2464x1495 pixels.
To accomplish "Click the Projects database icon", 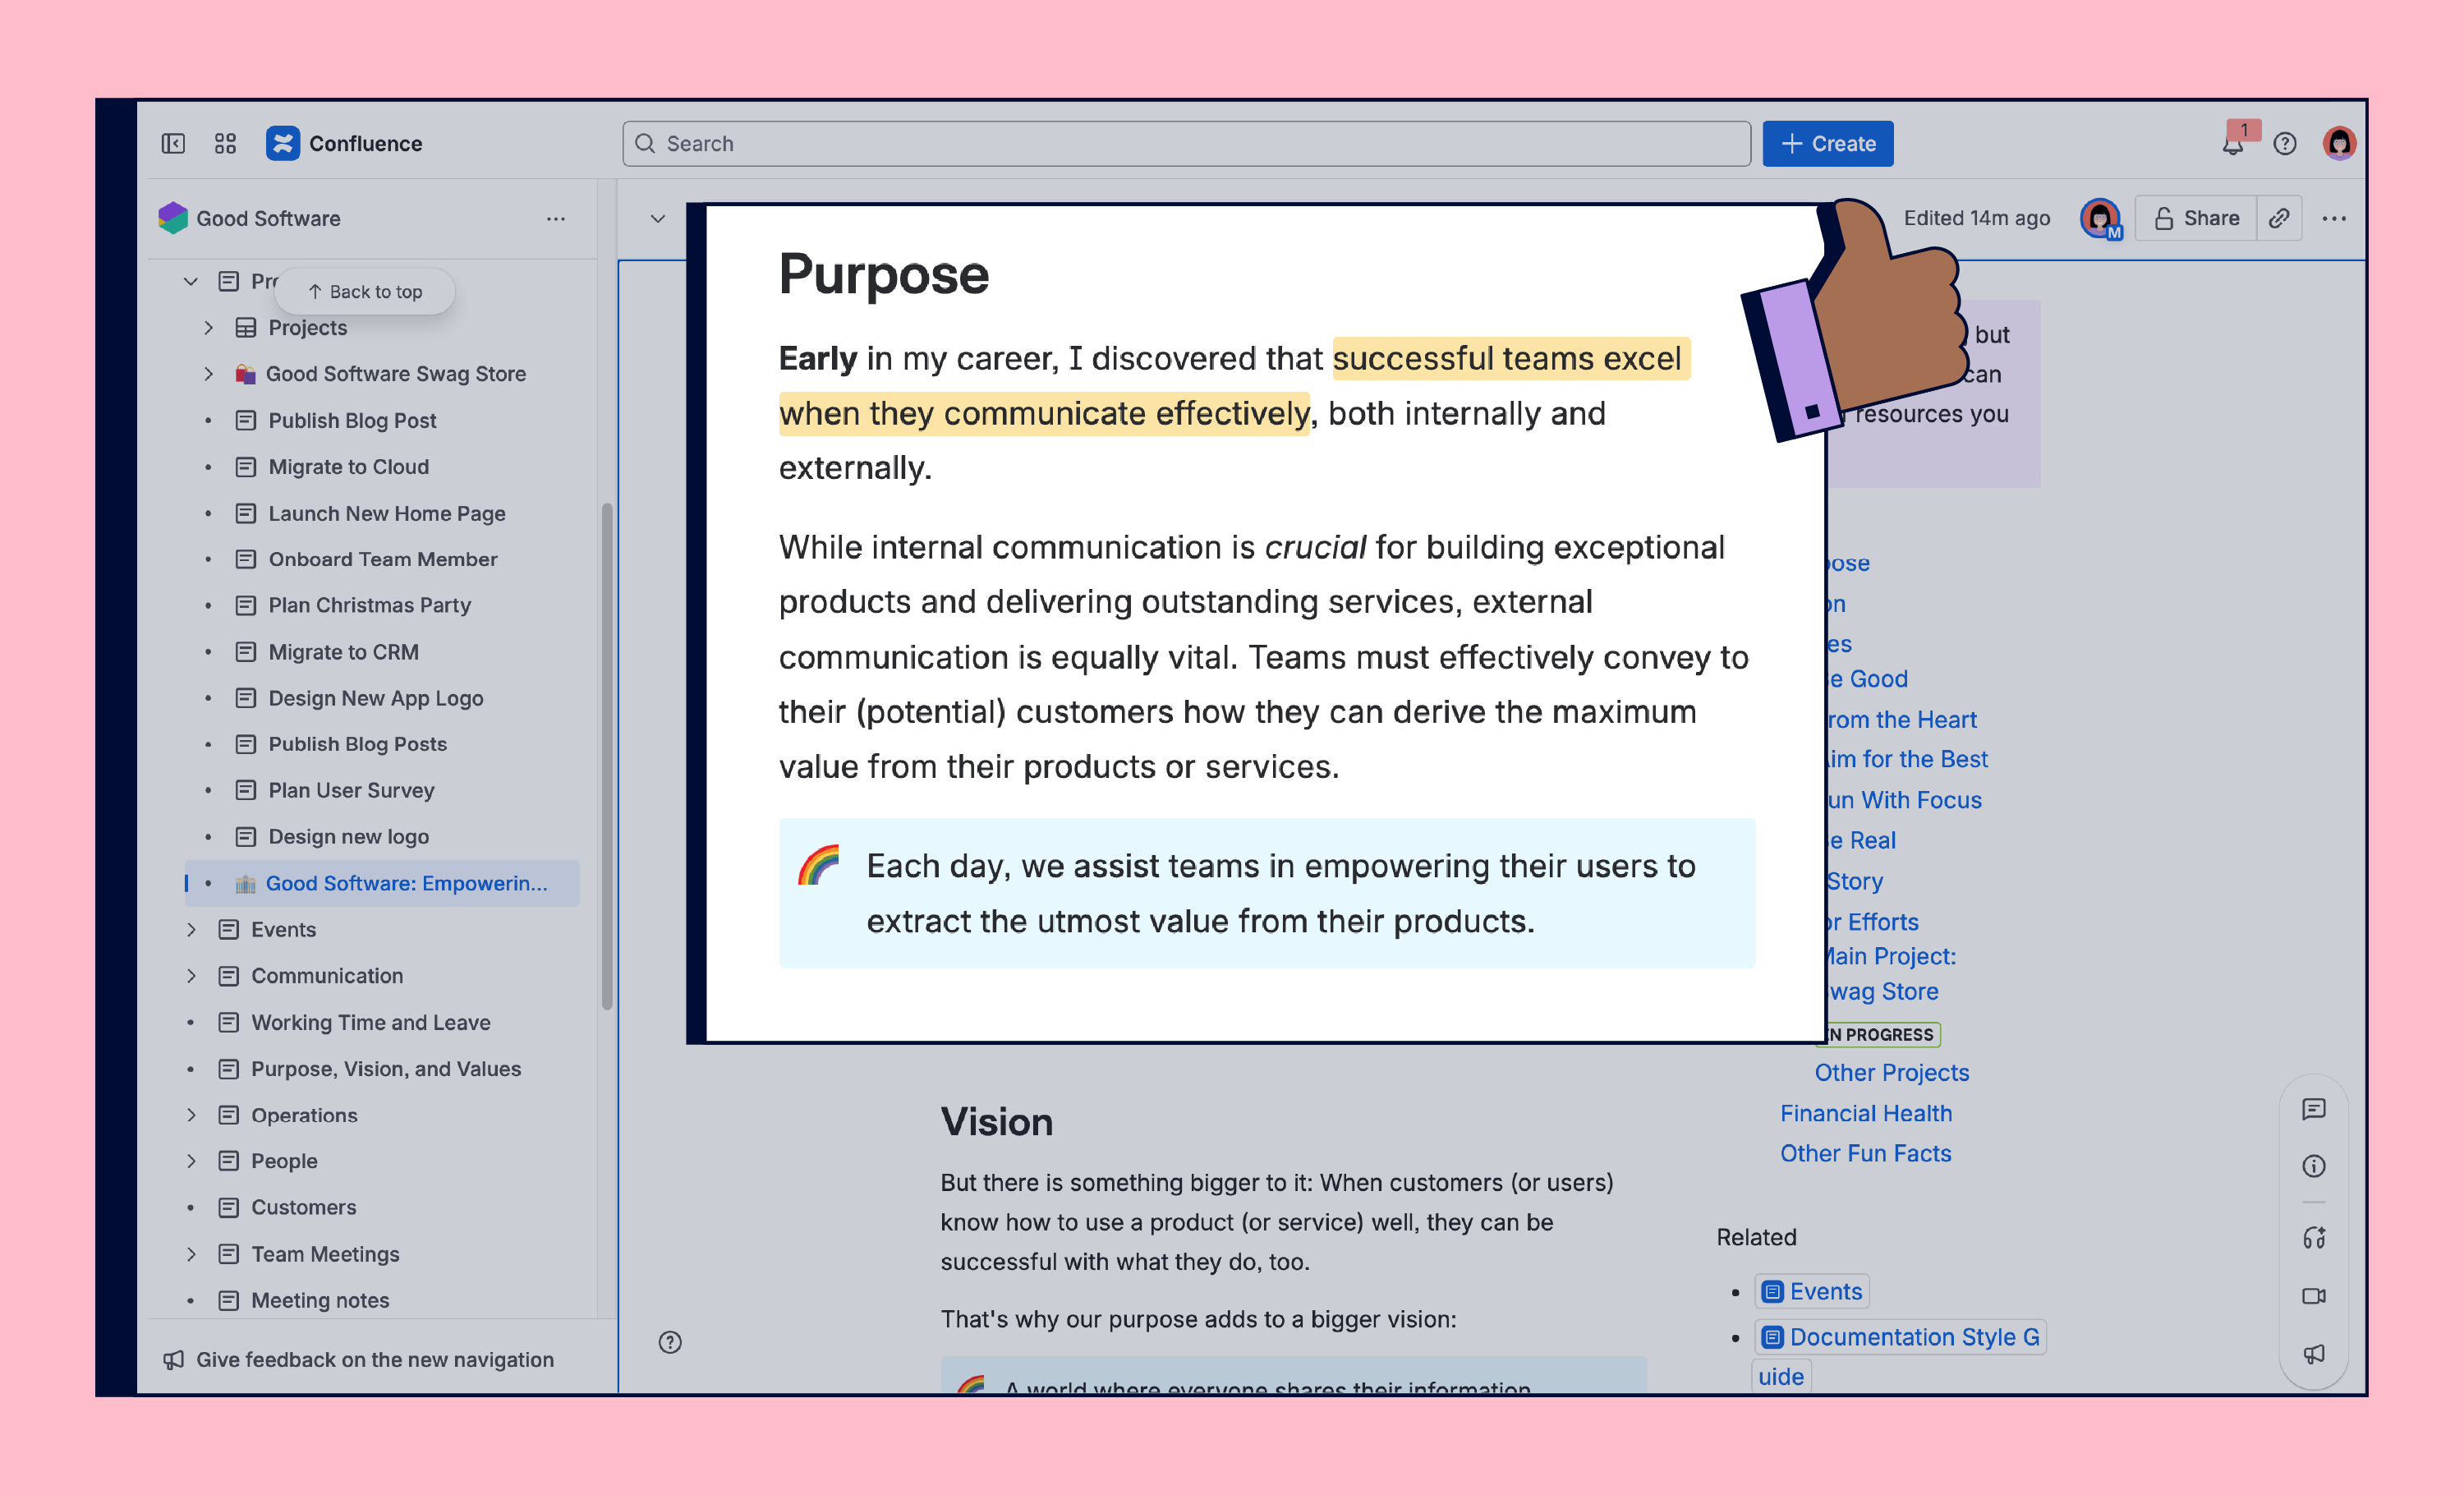I will tap(246, 328).
